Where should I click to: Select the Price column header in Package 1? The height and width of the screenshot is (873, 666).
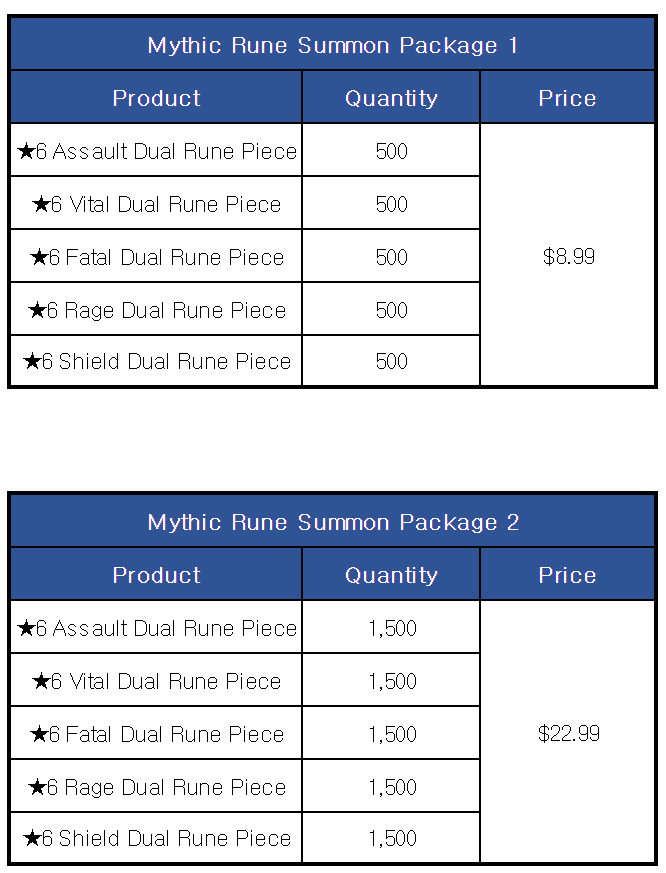[x=567, y=97]
